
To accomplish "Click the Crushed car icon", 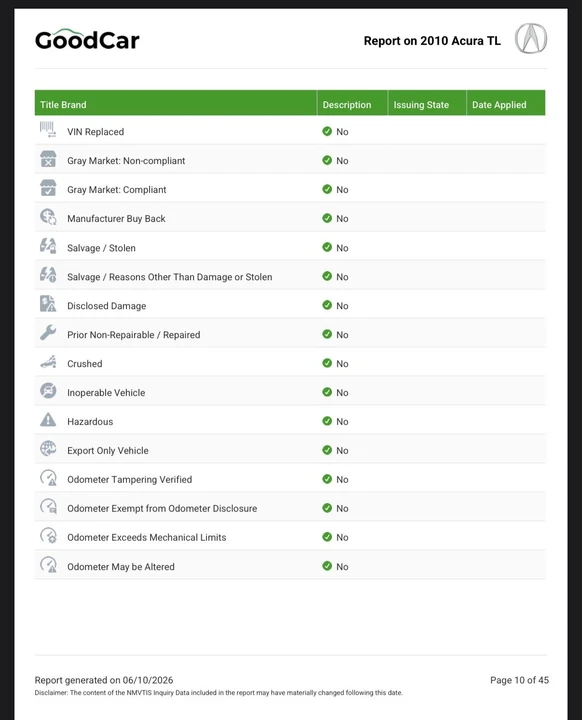I will click(48, 362).
